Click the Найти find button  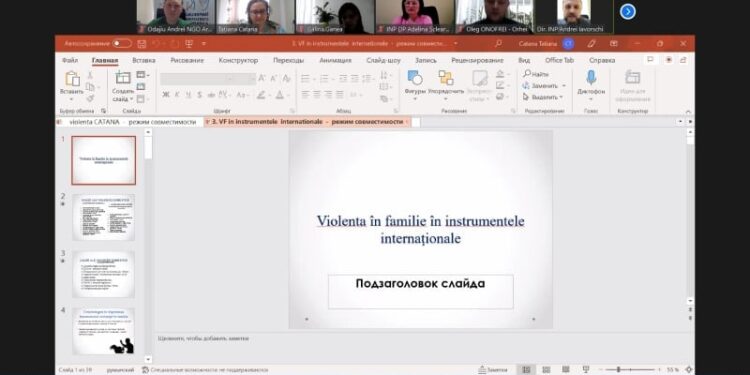(536, 74)
